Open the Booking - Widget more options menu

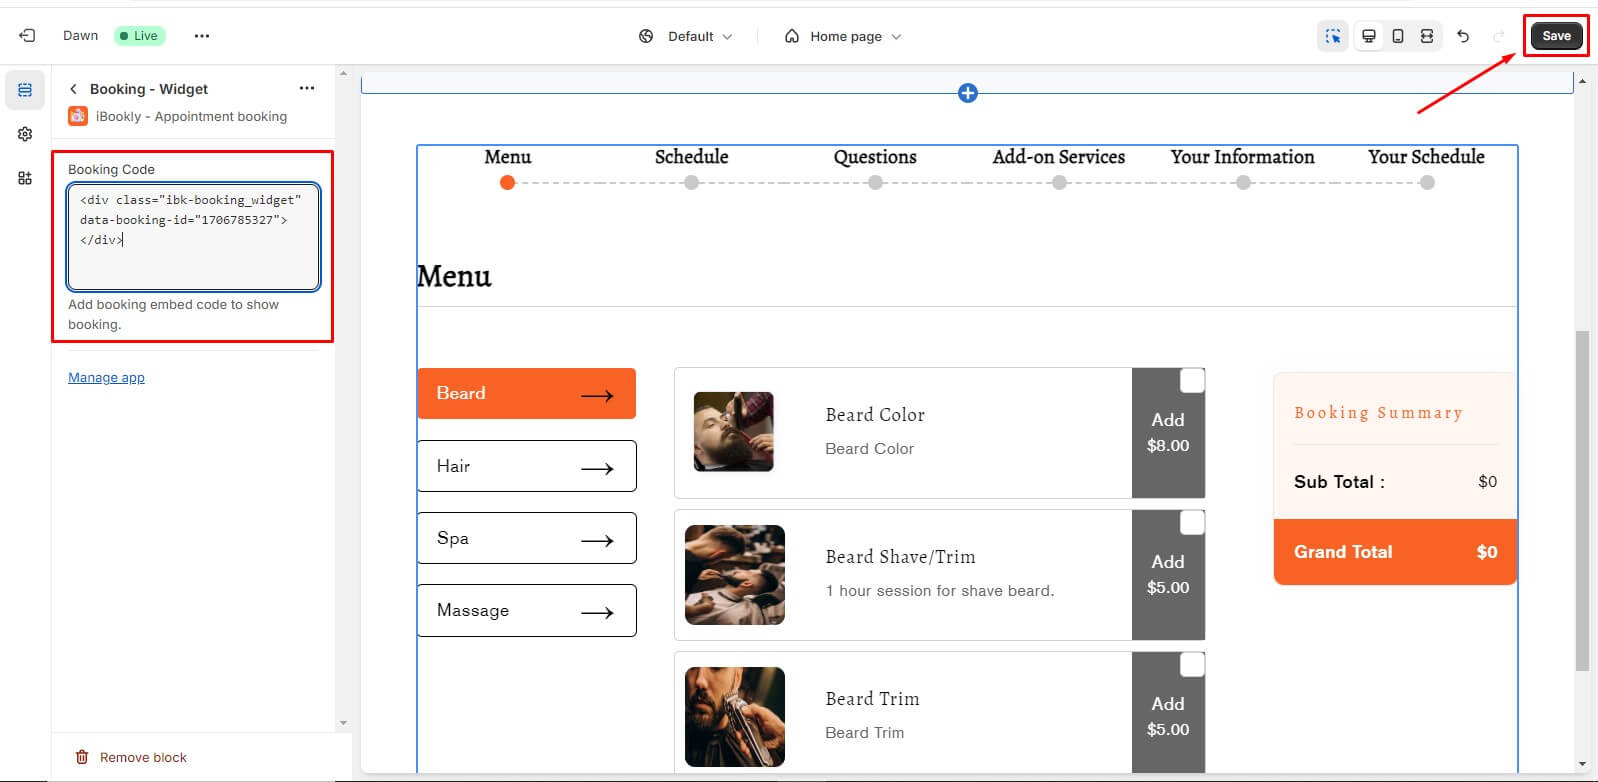tap(307, 88)
